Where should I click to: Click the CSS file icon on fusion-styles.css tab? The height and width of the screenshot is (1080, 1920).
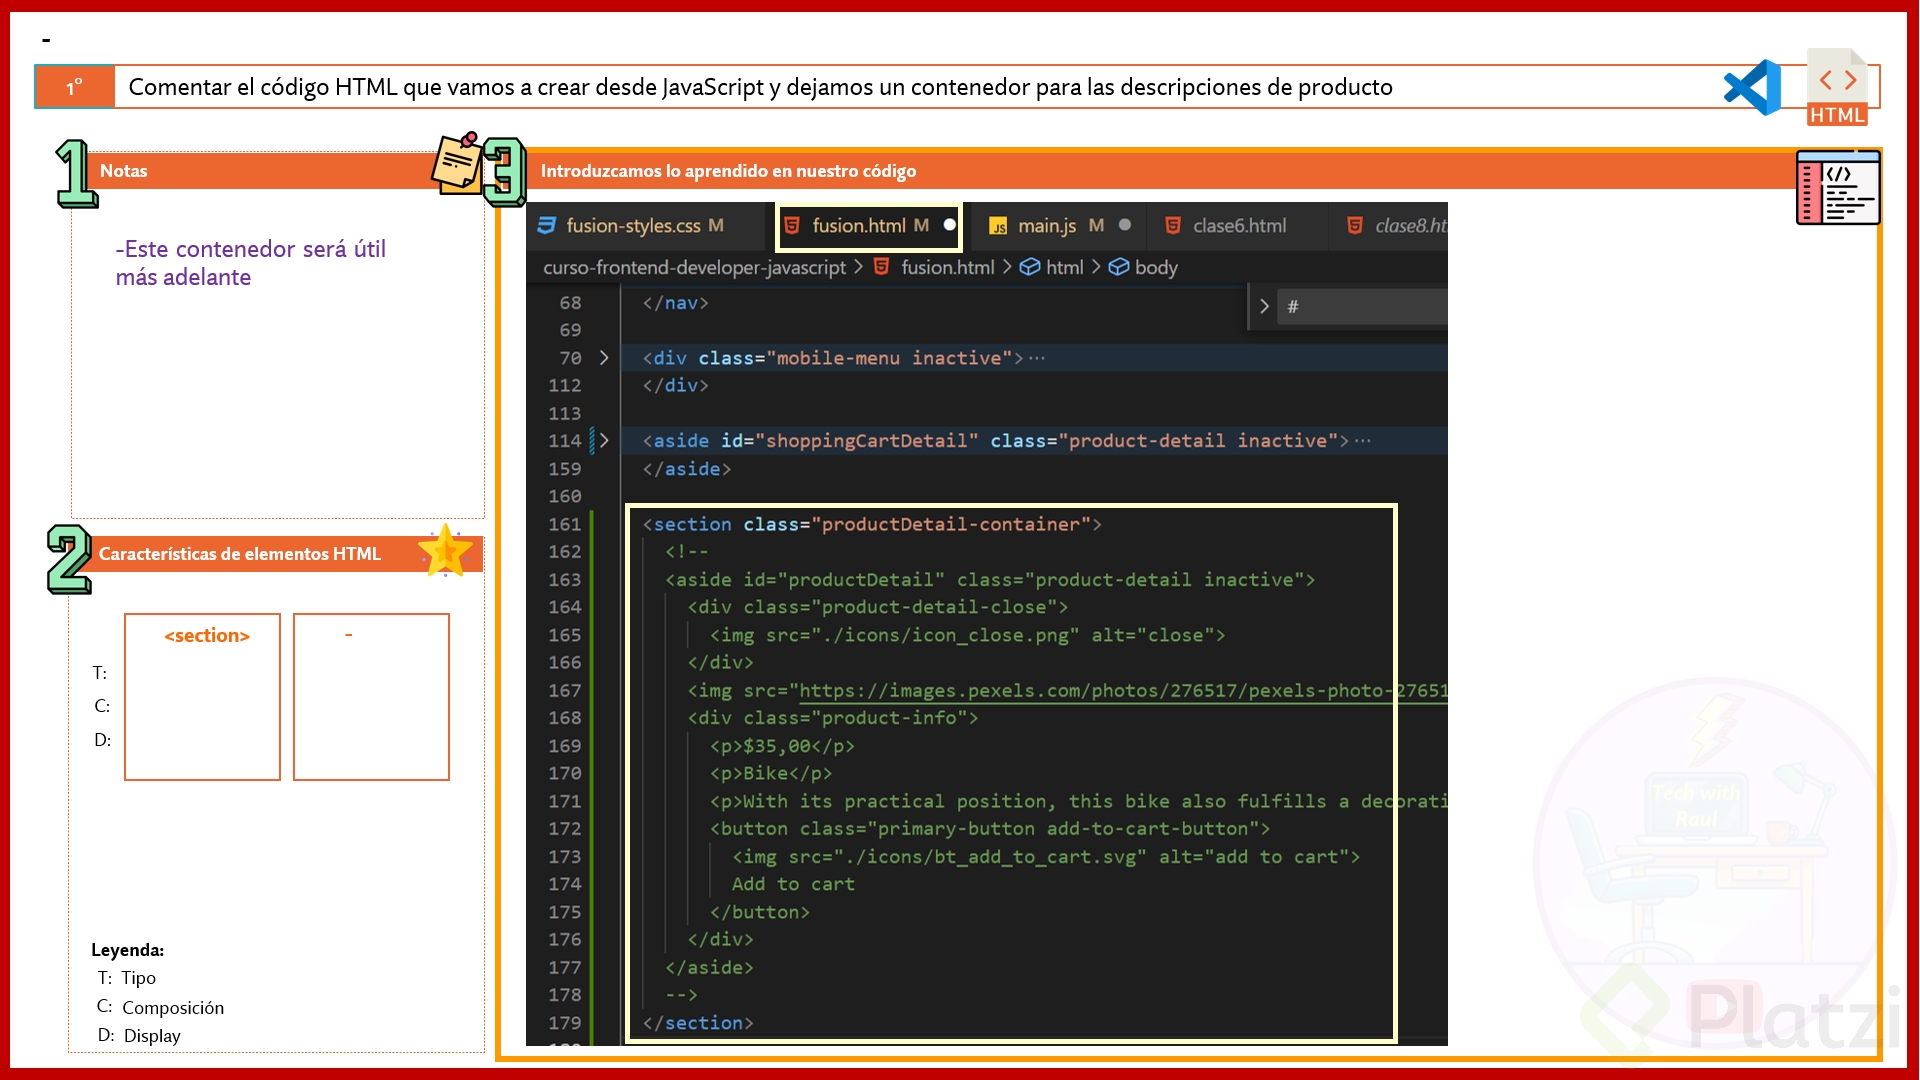click(x=546, y=226)
